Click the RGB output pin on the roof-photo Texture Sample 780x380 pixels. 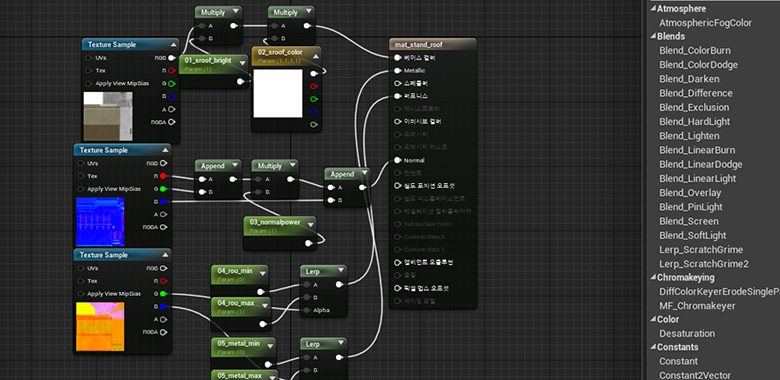(x=172, y=58)
